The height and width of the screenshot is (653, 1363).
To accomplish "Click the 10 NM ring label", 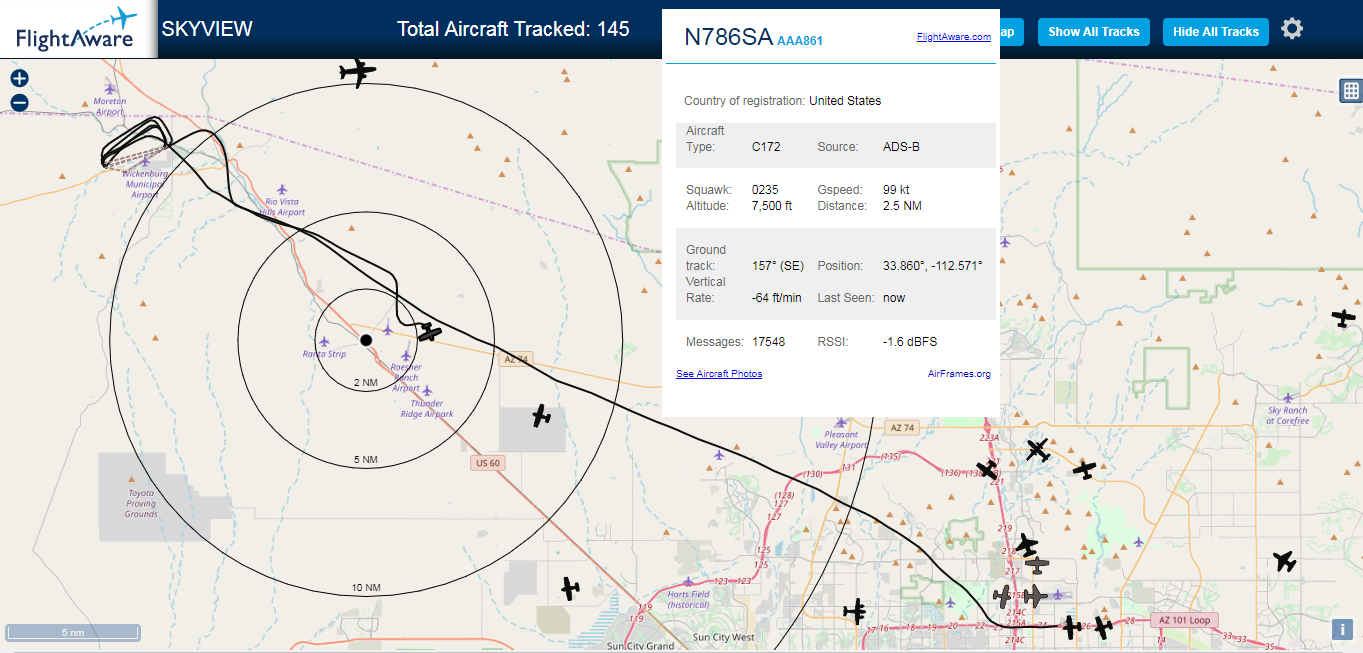I will tap(366, 588).
